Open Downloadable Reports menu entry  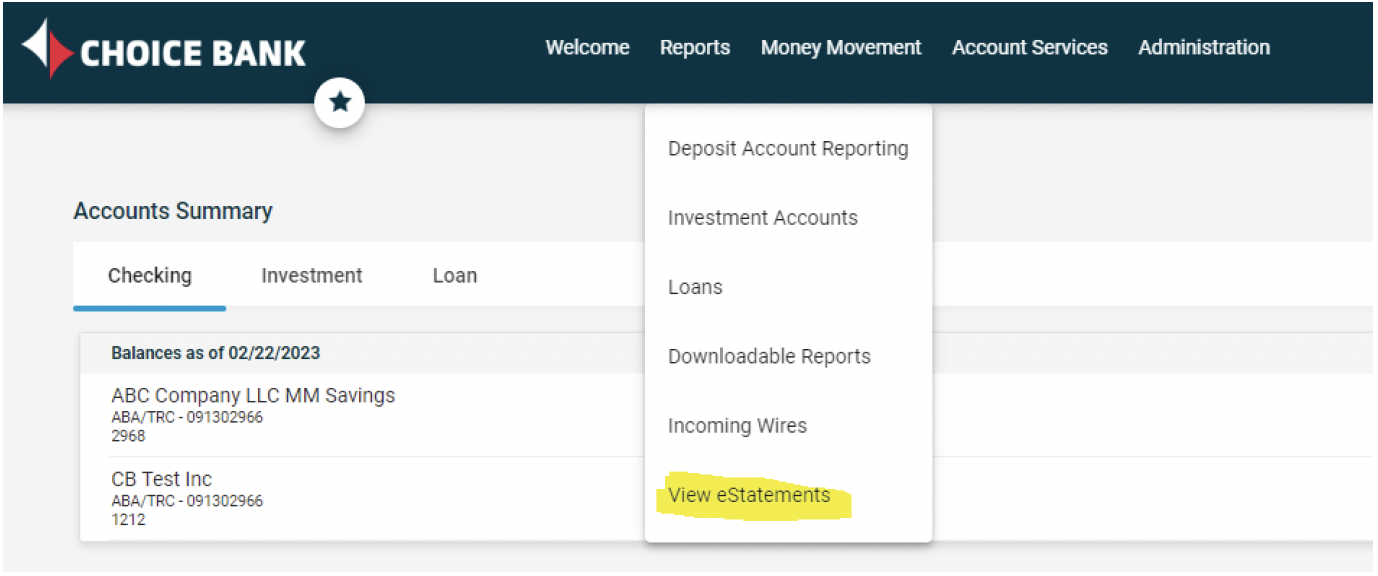pyautogui.click(x=769, y=357)
